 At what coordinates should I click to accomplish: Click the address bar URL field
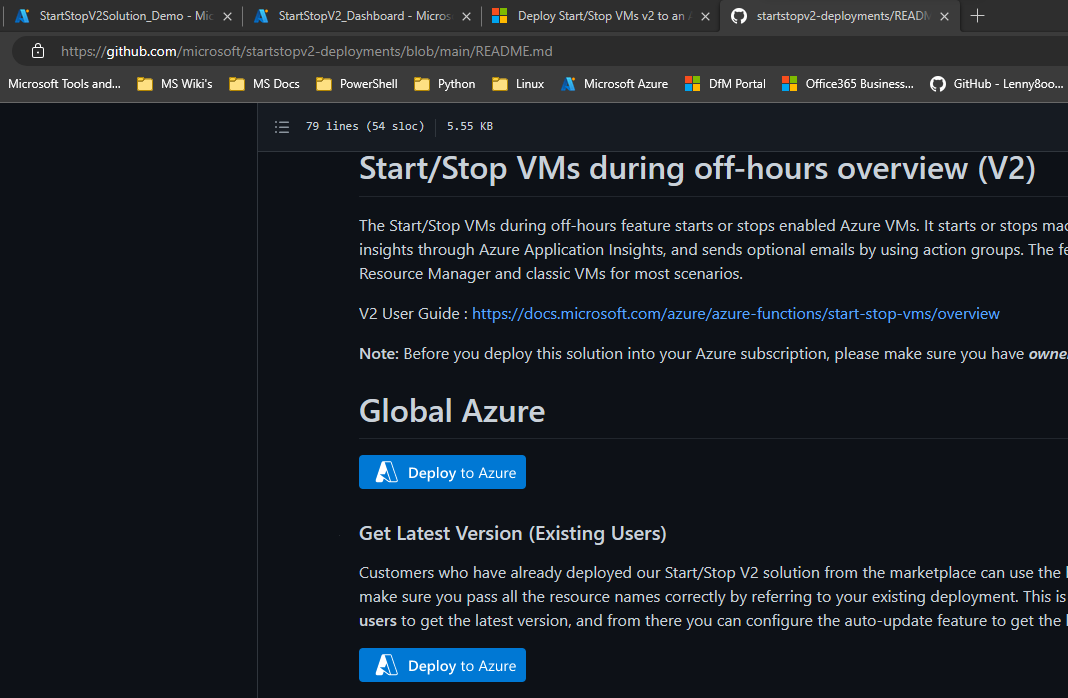coord(300,49)
